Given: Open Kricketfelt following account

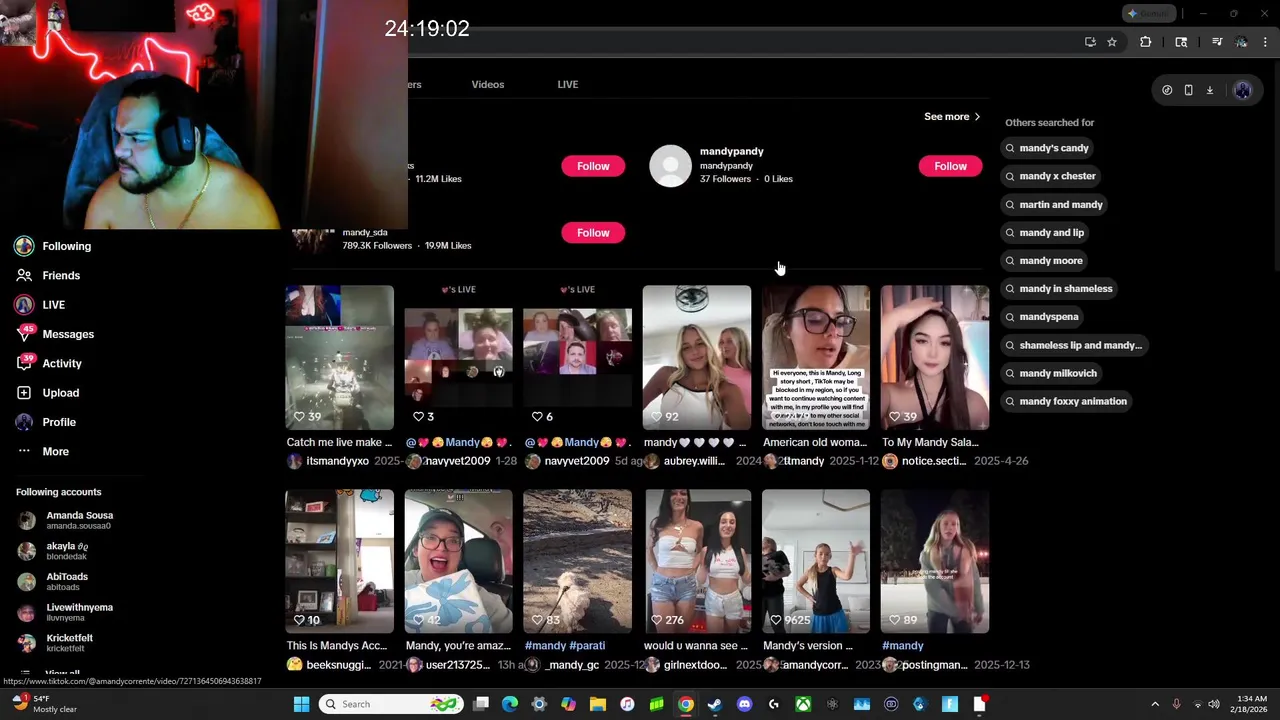Looking at the screenshot, I should [56, 643].
